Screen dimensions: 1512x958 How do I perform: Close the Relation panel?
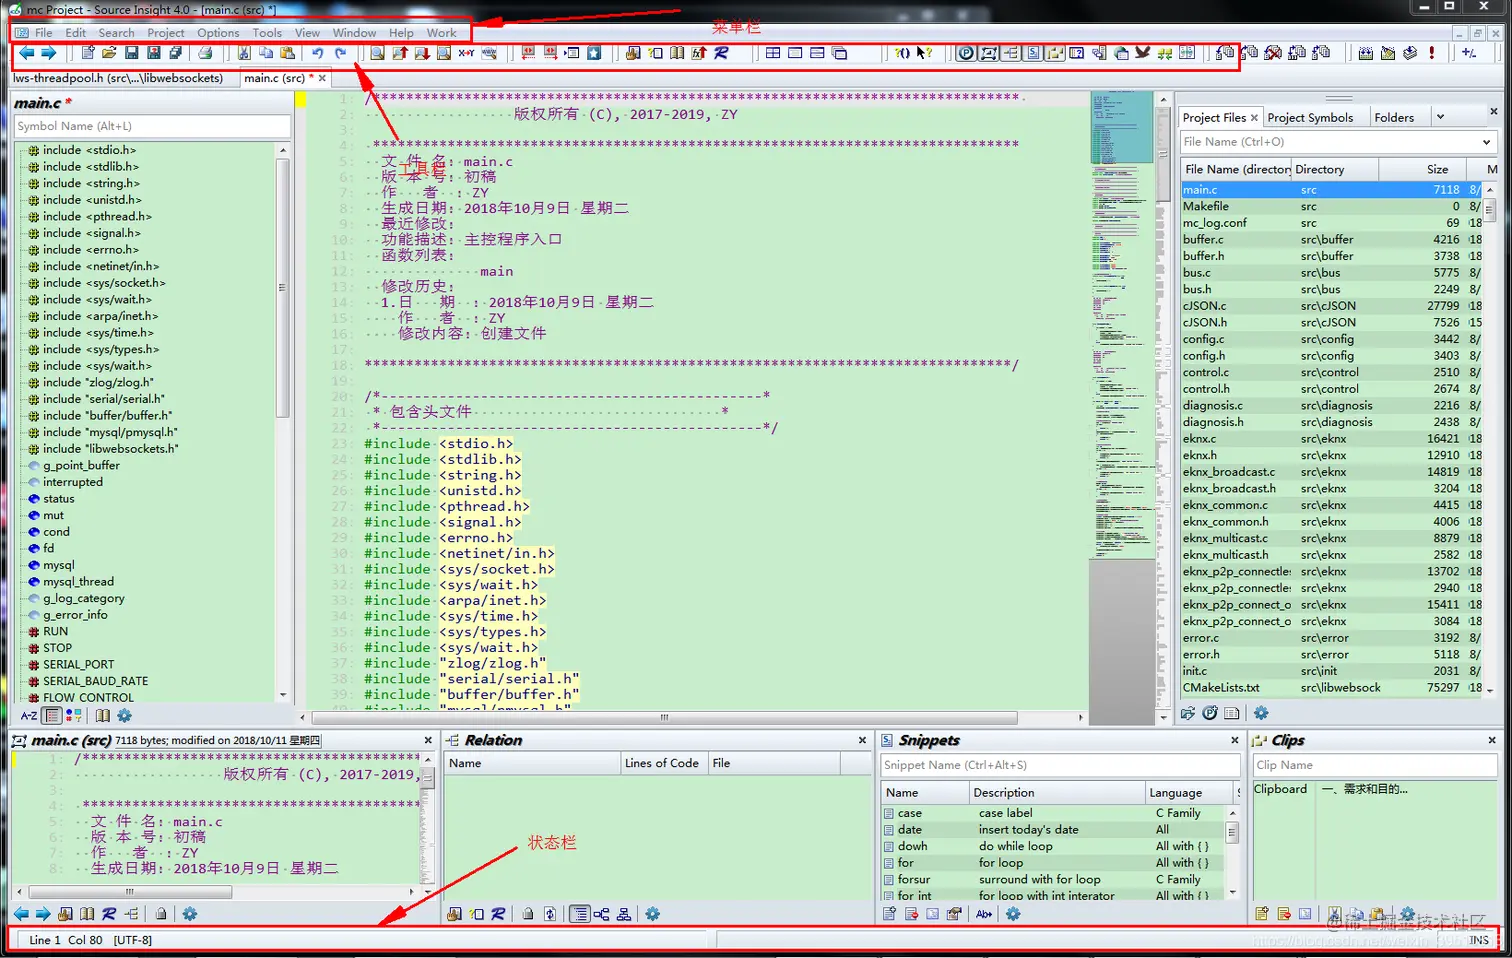tap(862, 740)
